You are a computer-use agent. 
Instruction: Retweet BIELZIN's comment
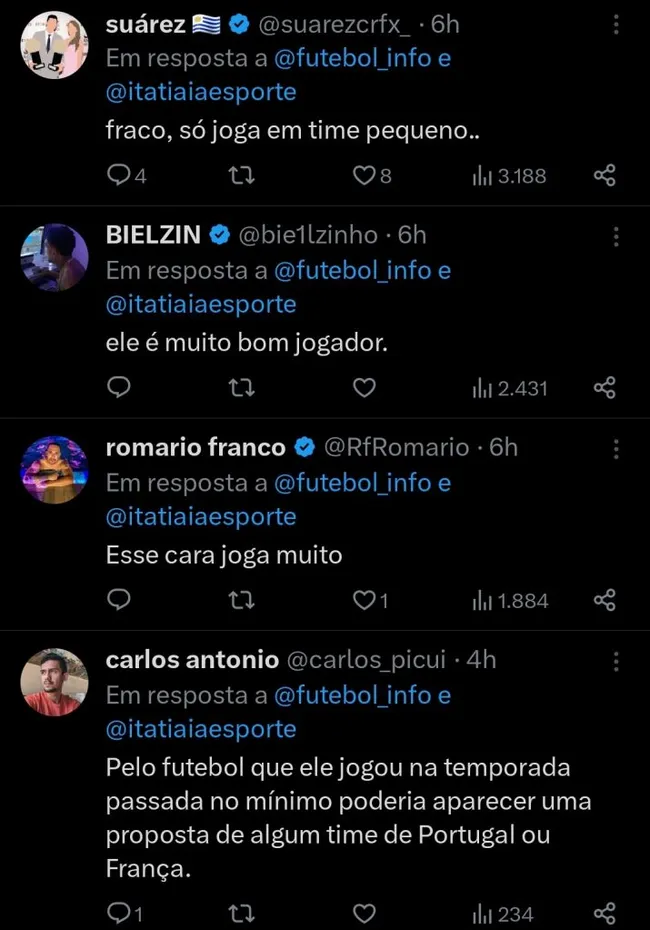click(241, 388)
